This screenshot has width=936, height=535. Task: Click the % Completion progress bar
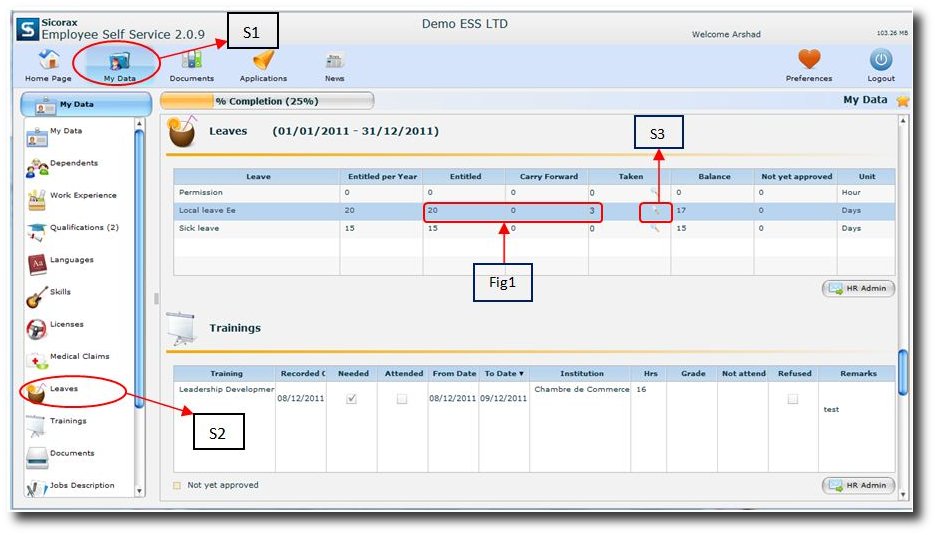tap(267, 101)
